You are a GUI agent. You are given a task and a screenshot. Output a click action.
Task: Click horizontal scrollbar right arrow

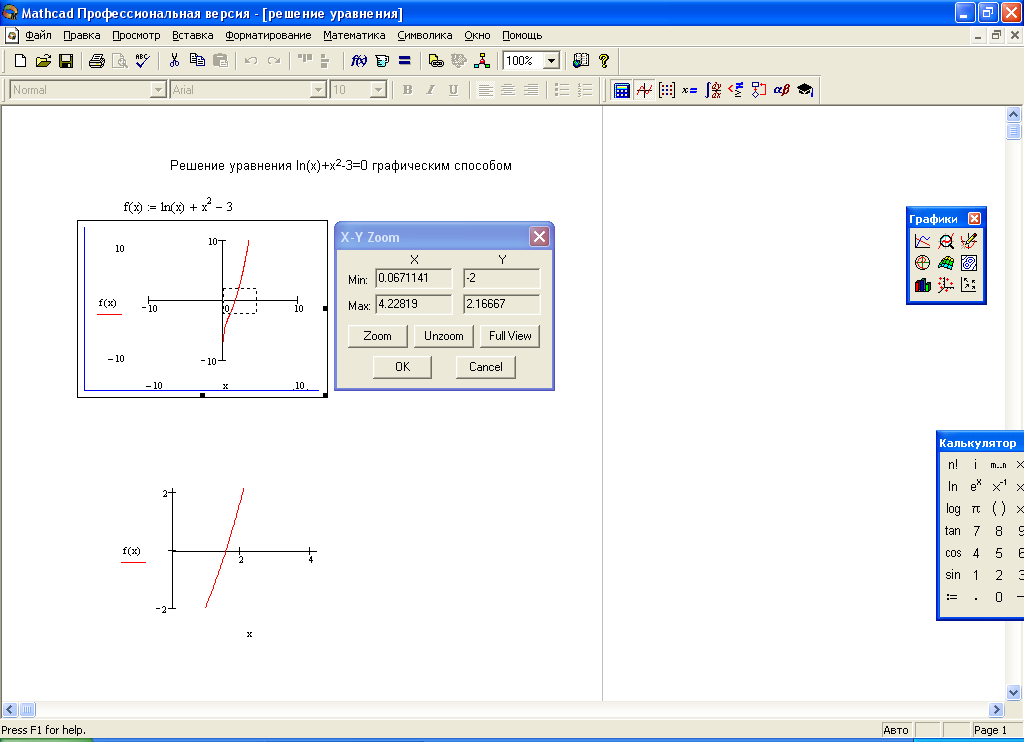click(x=996, y=709)
